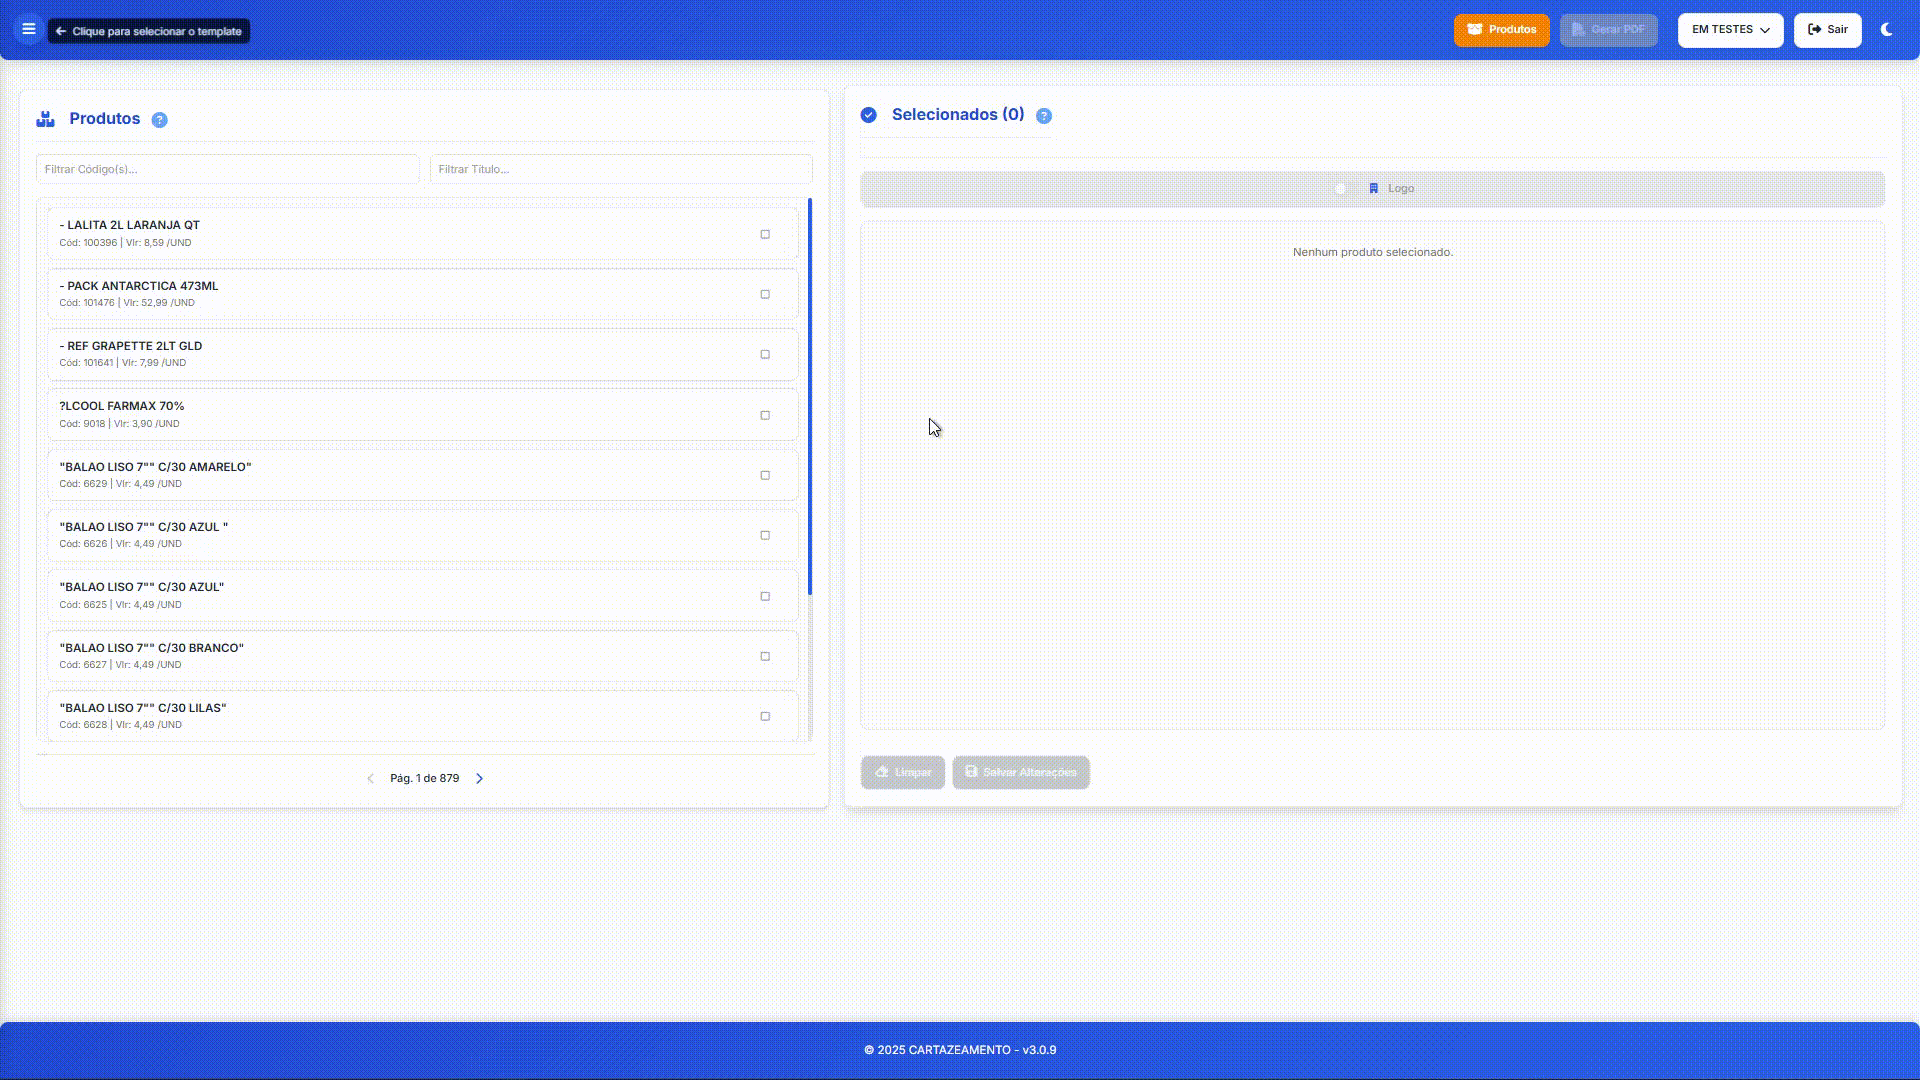The image size is (1920, 1080).
Task: Click help icon next to Produtos heading
Action: pos(159,120)
